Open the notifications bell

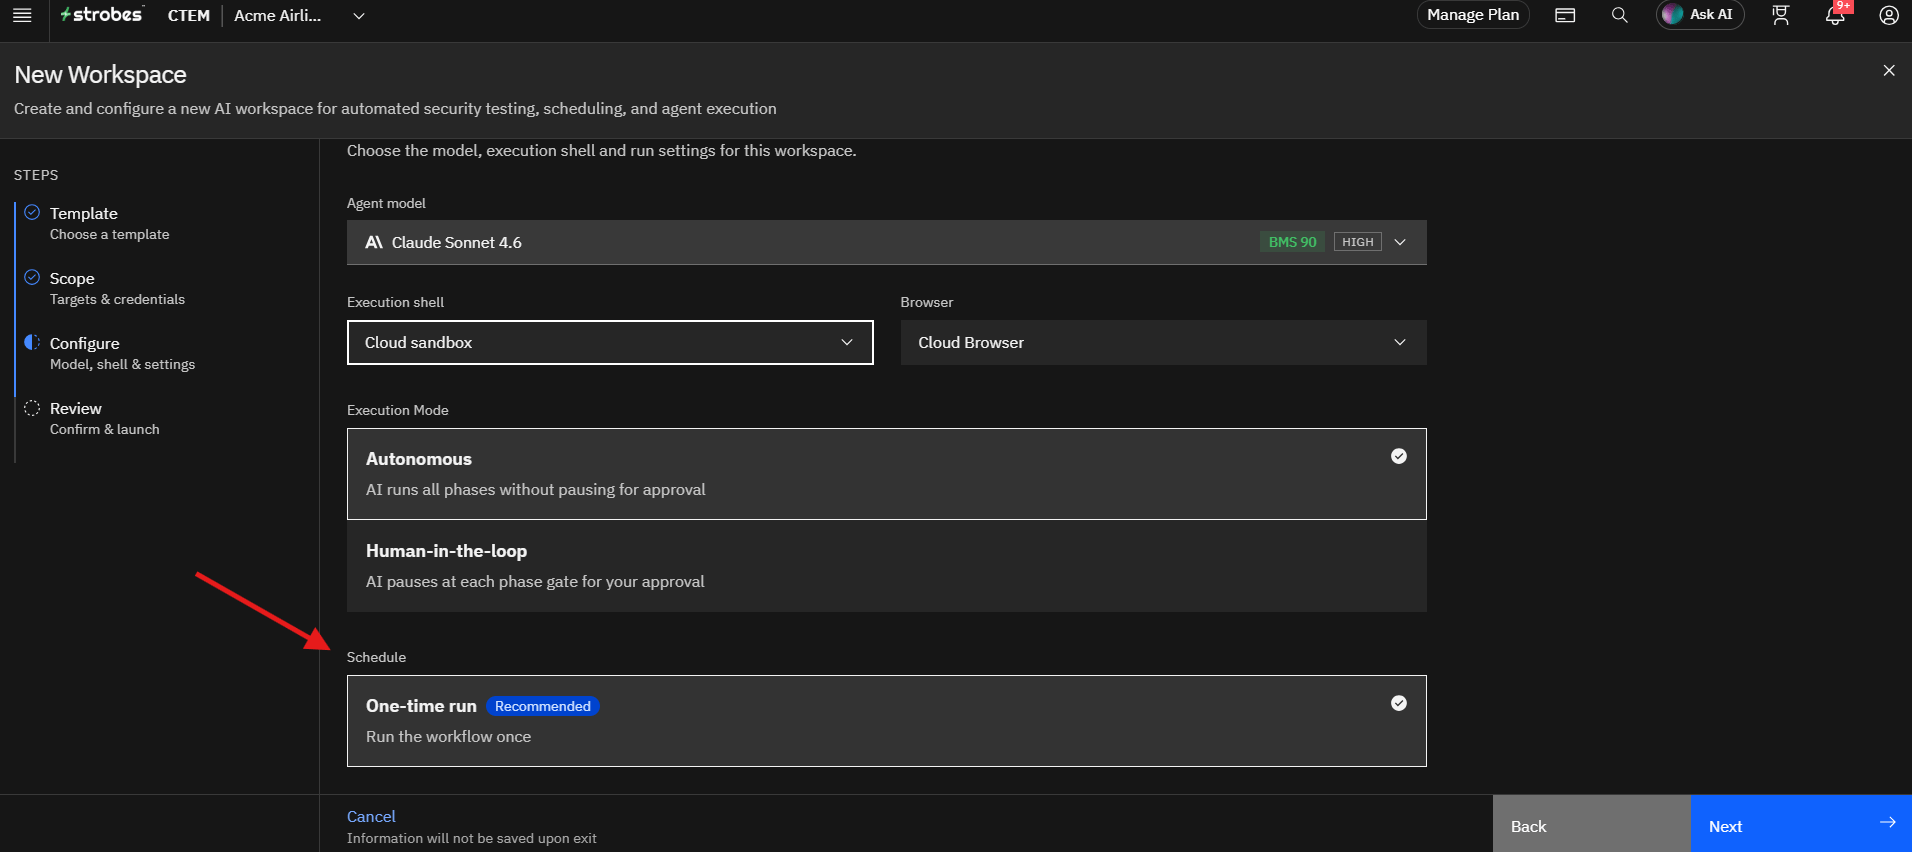(1835, 15)
